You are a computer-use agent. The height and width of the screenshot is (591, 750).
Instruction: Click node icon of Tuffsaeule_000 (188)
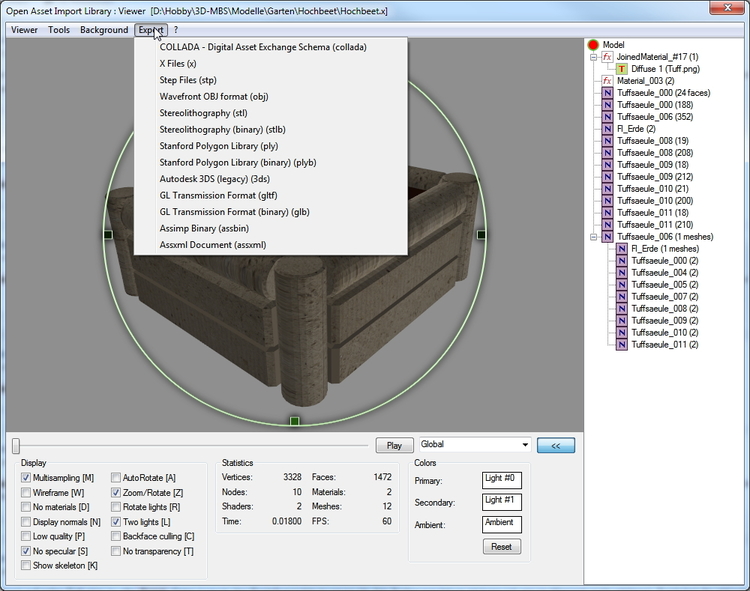[x=607, y=105]
